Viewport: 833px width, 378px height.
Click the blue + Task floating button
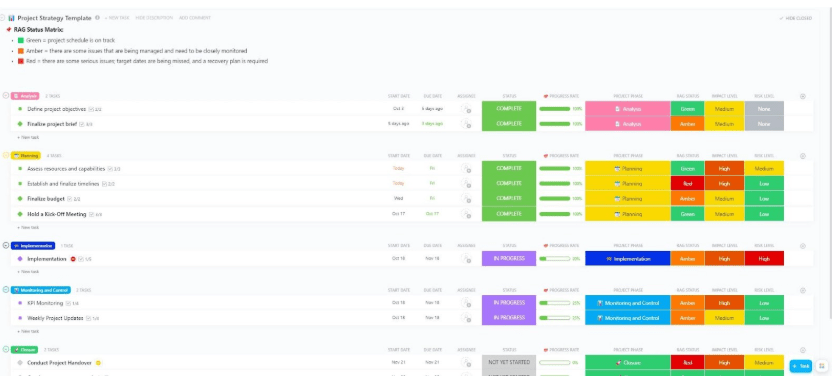tap(801, 366)
